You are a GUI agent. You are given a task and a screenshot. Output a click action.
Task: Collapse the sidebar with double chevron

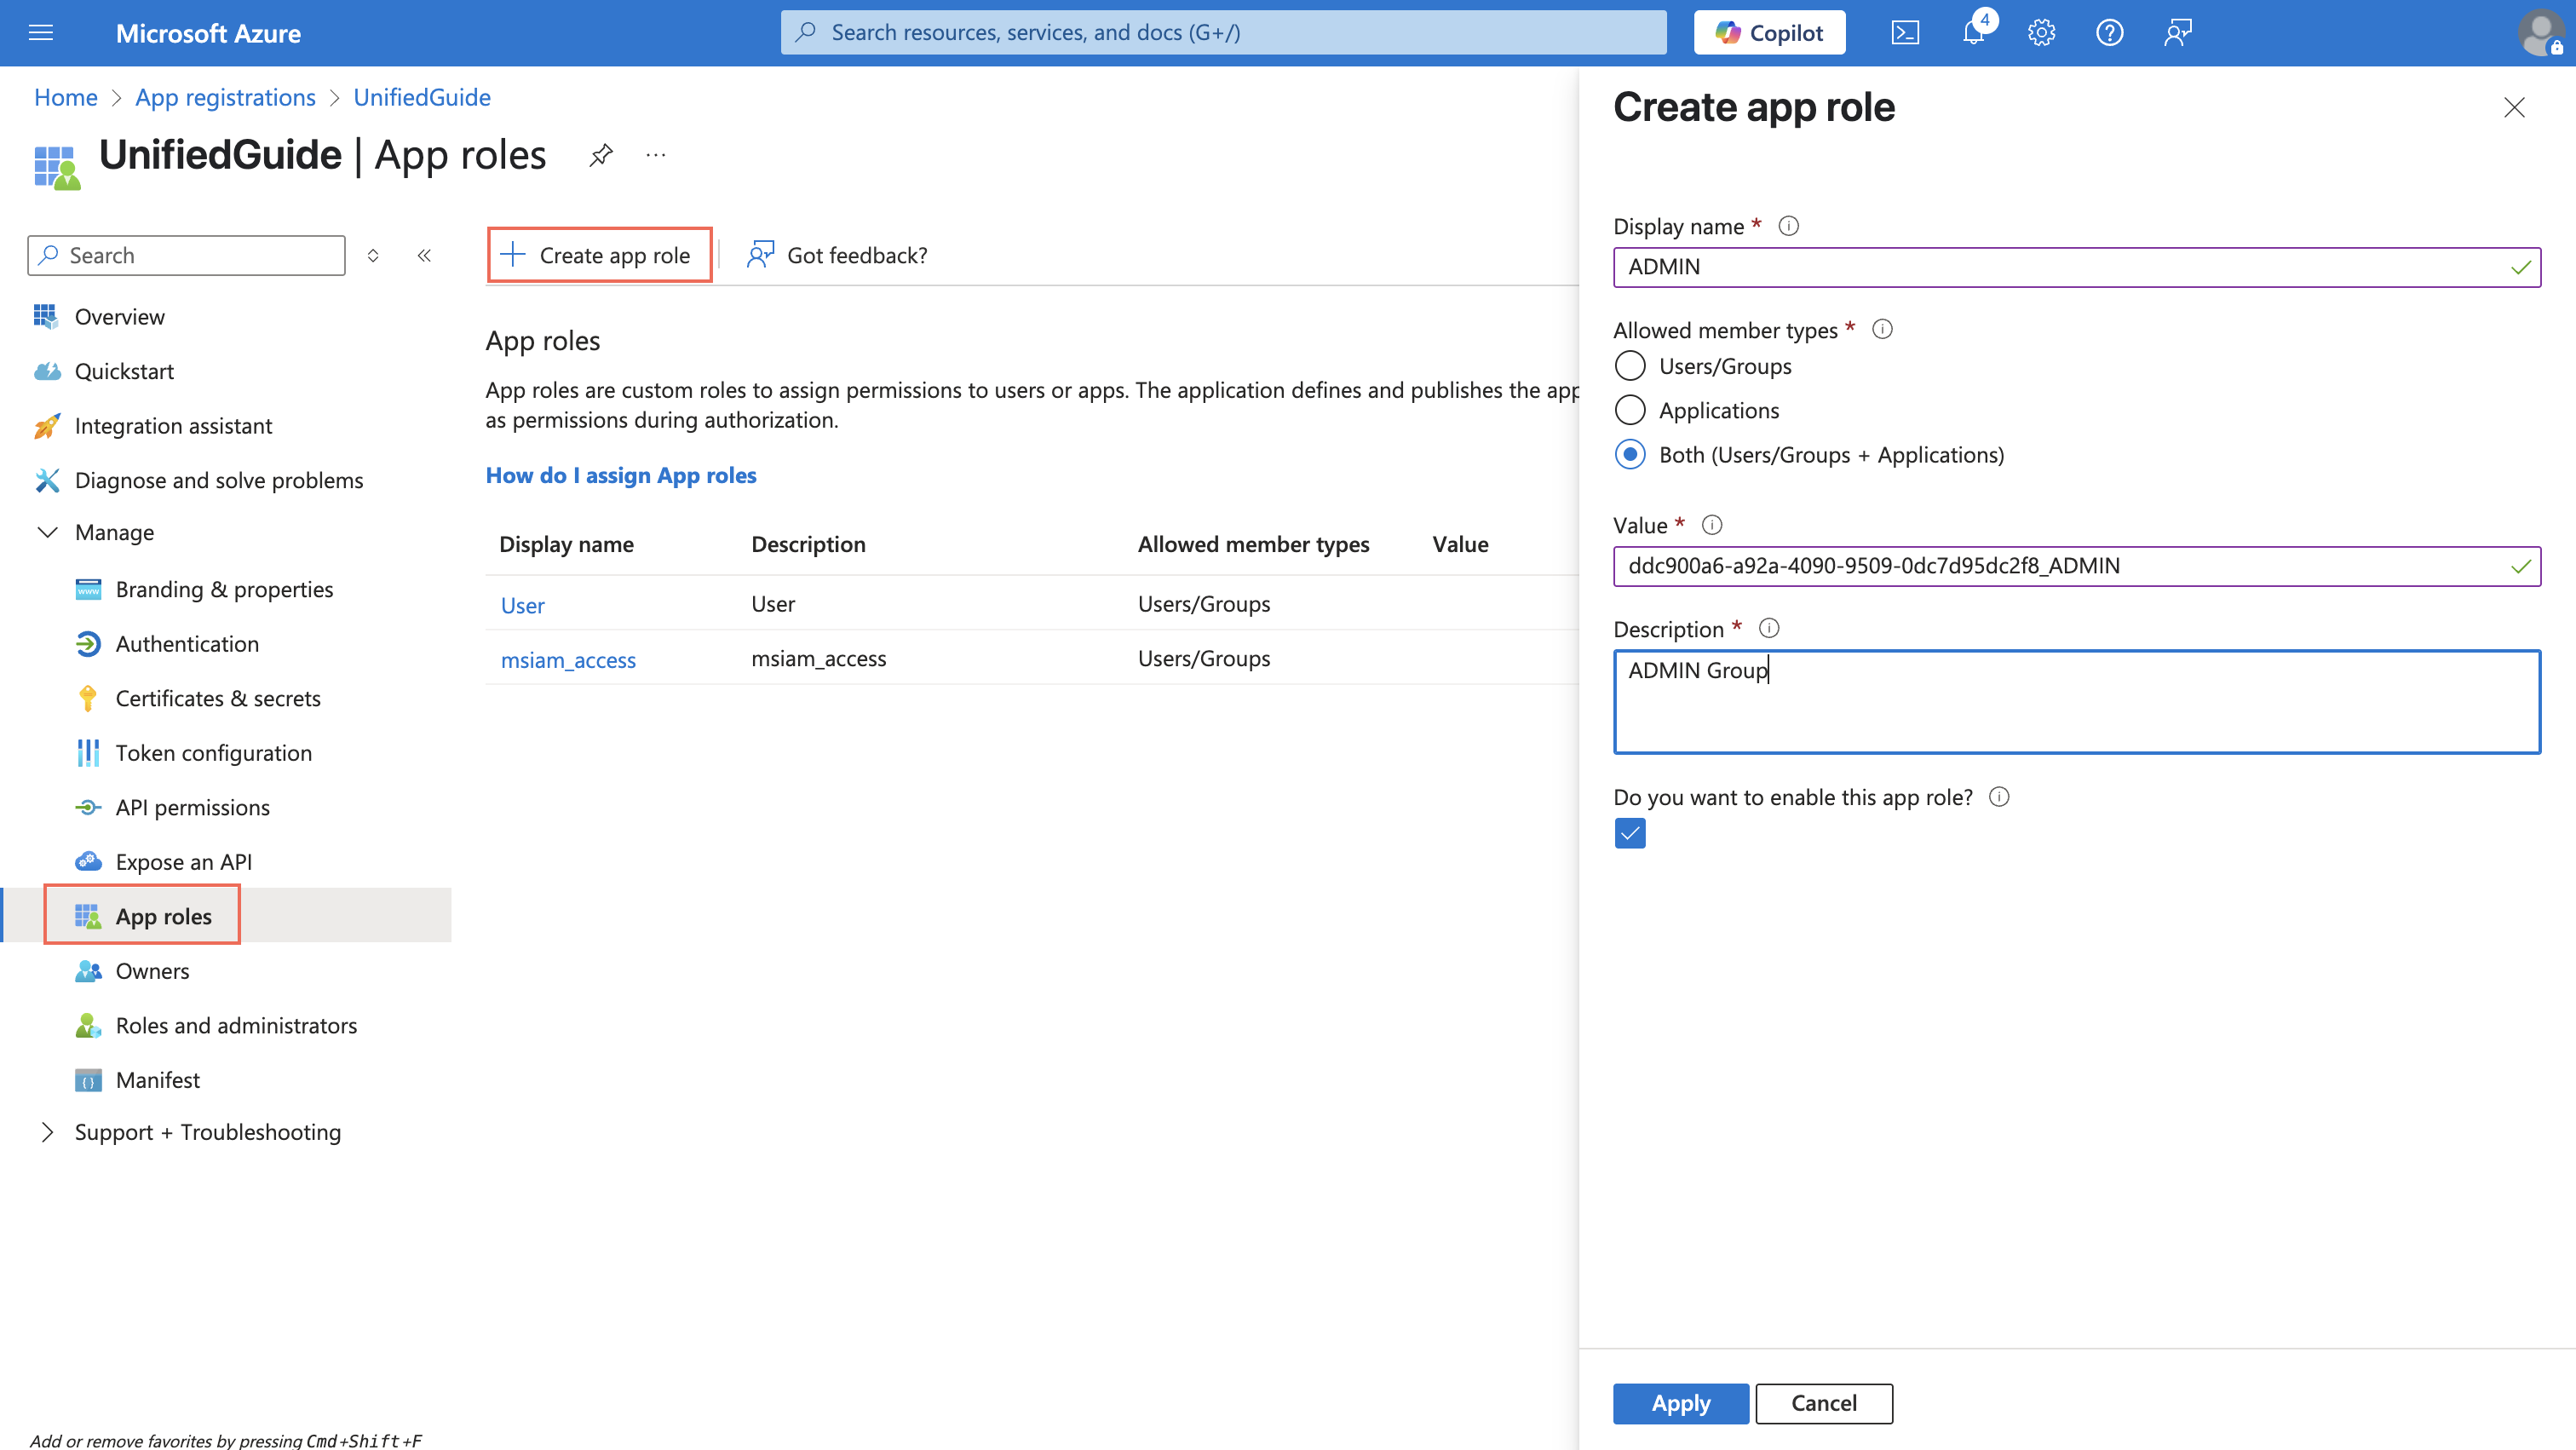(x=424, y=256)
